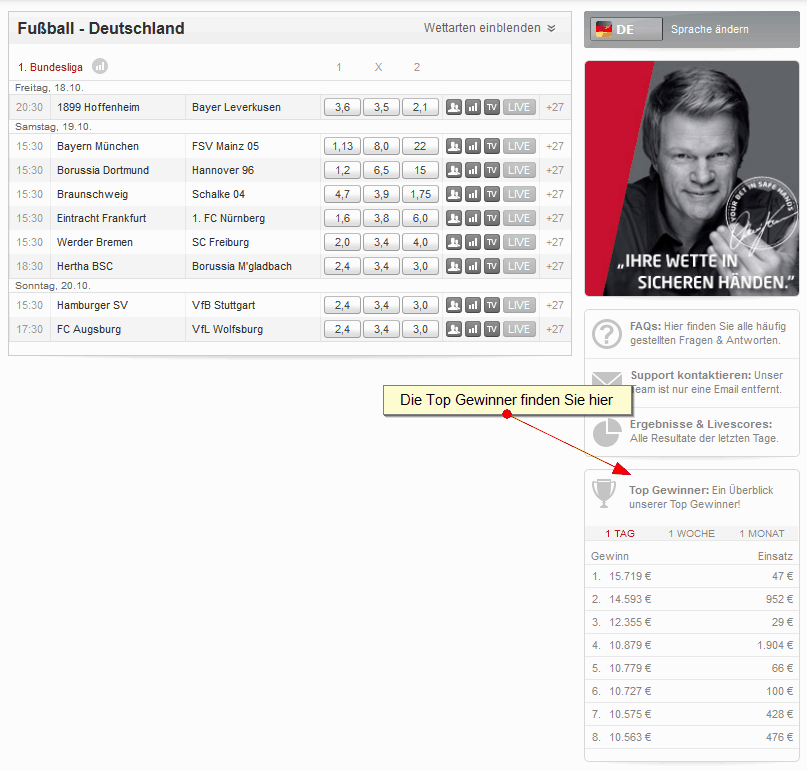
Task: Click LIVE button for Hoffenheim match
Action: (519, 107)
